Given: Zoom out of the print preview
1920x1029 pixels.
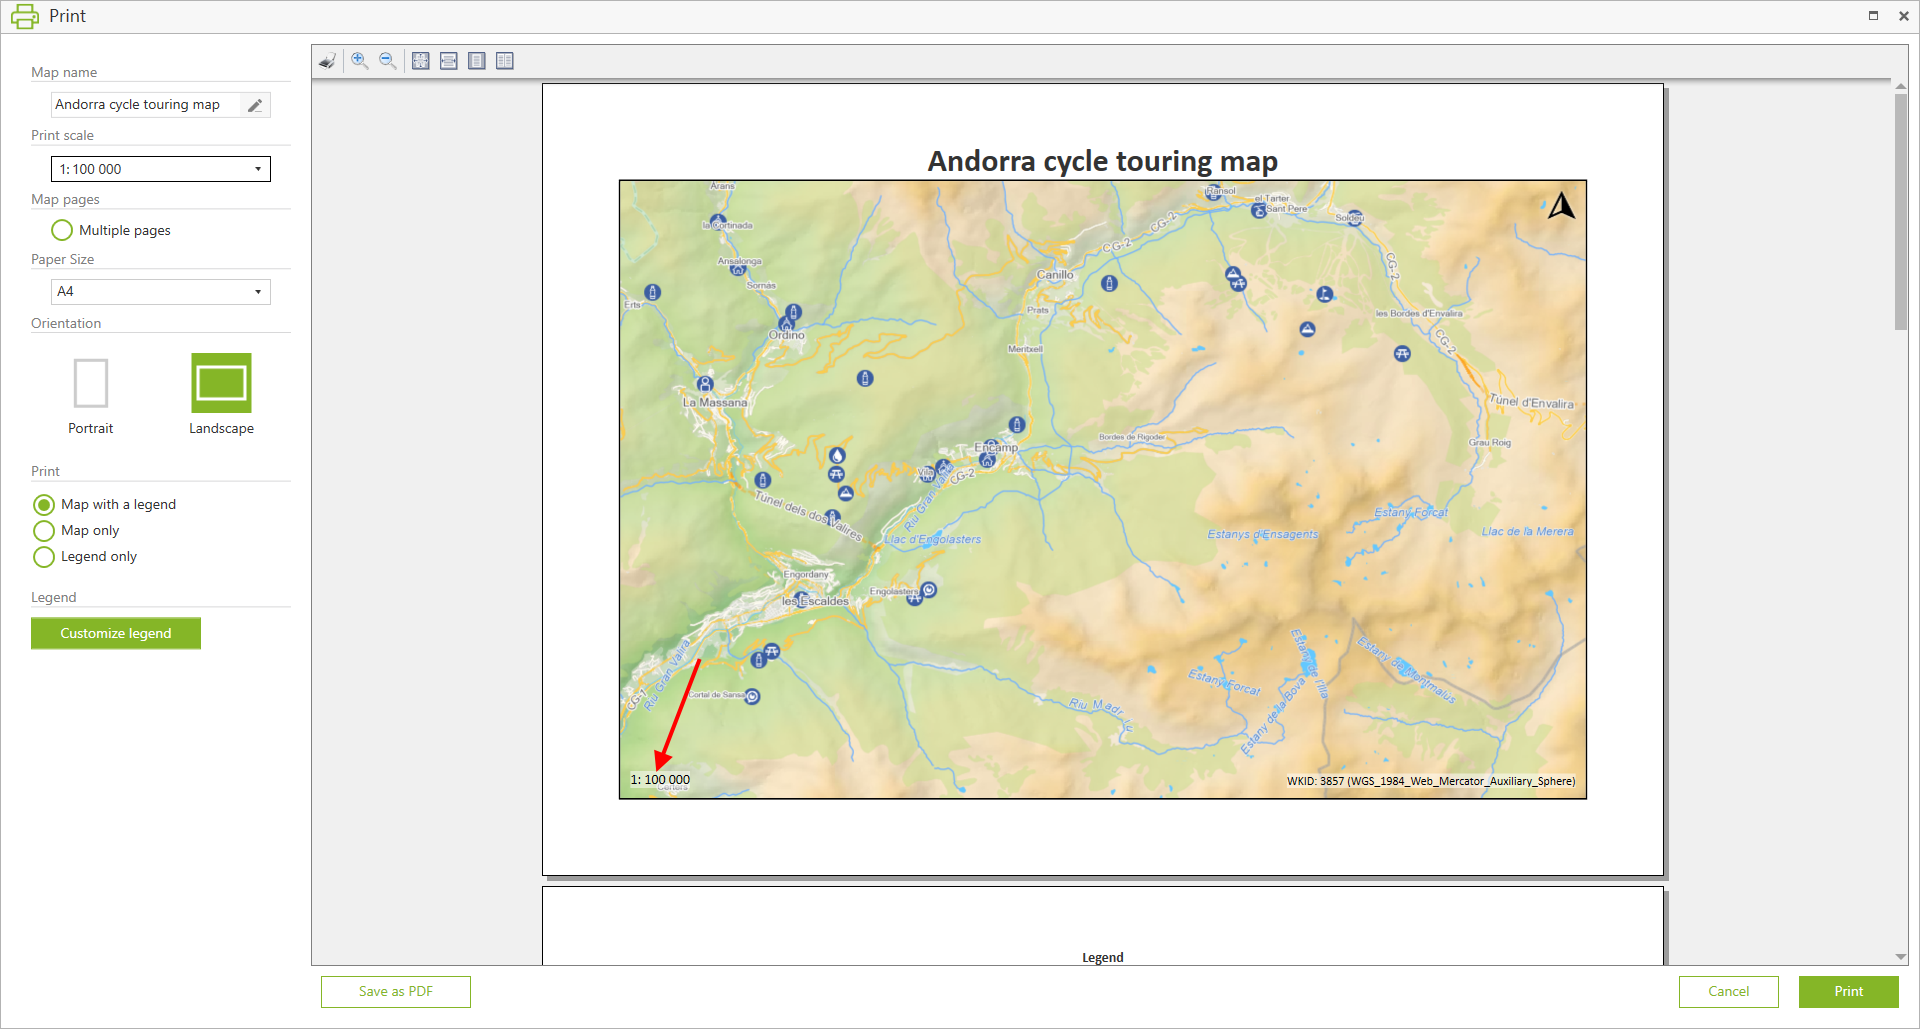Looking at the screenshot, I should pos(388,61).
